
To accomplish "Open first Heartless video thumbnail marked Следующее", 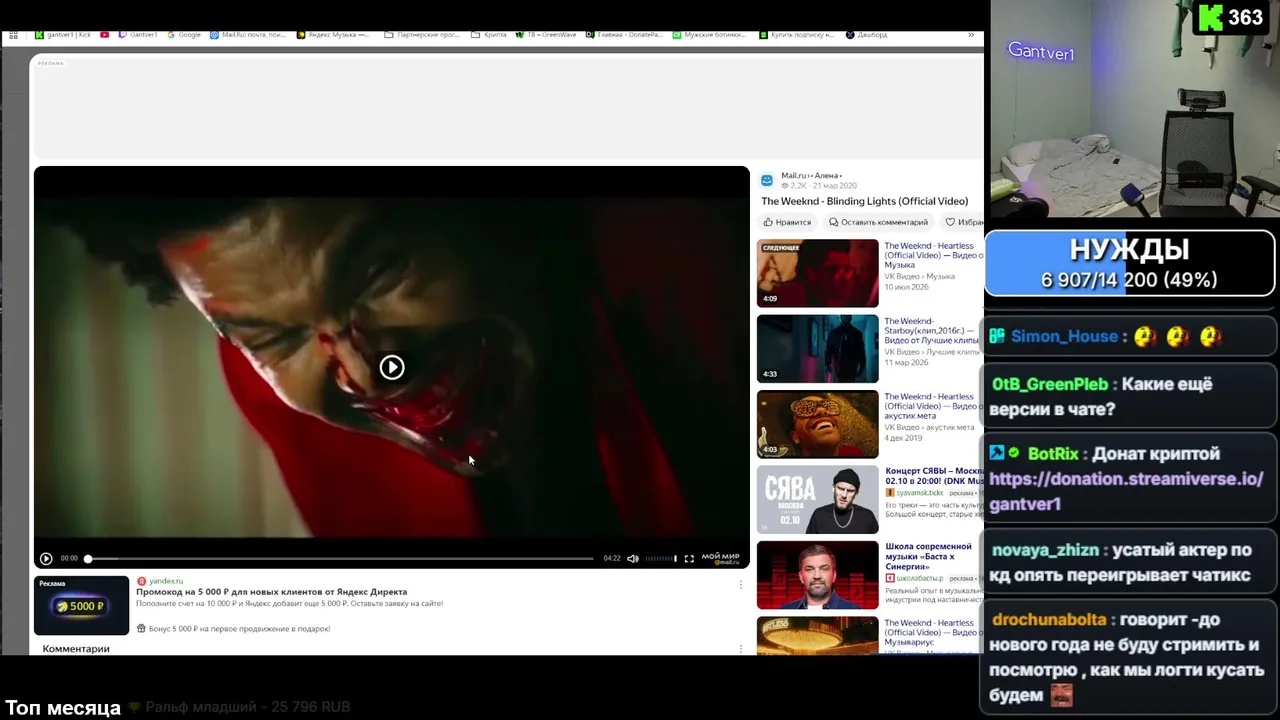I will 817,273.
